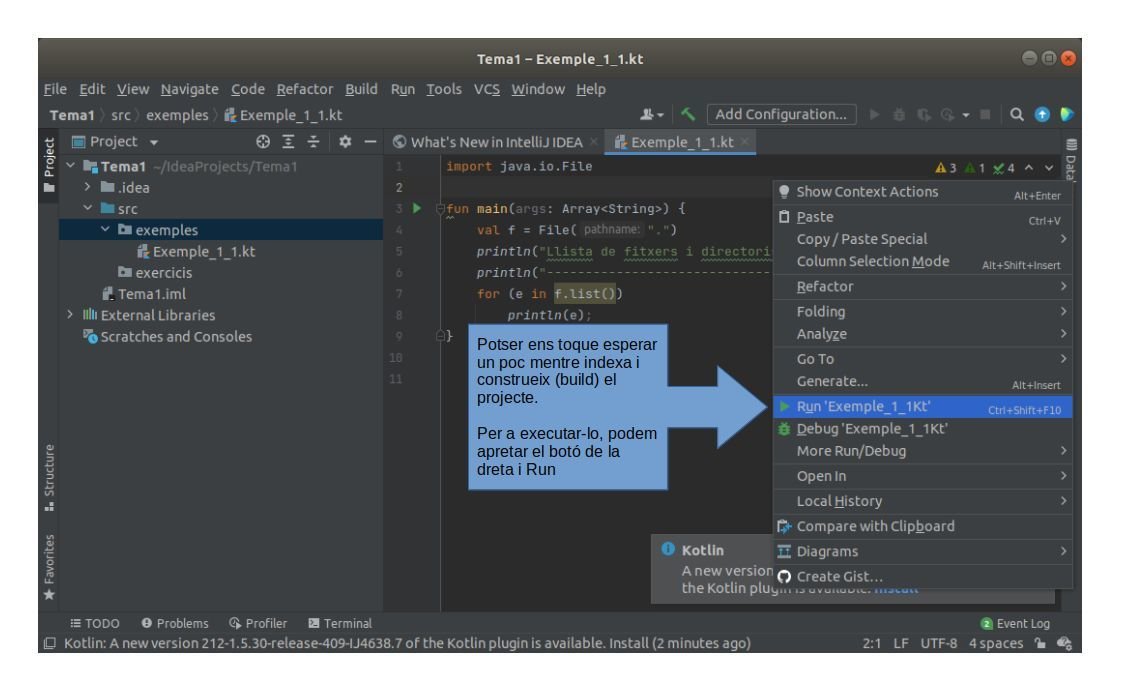Click Expand All in Project panel
The height and width of the screenshot is (691, 1123).
point(288,142)
